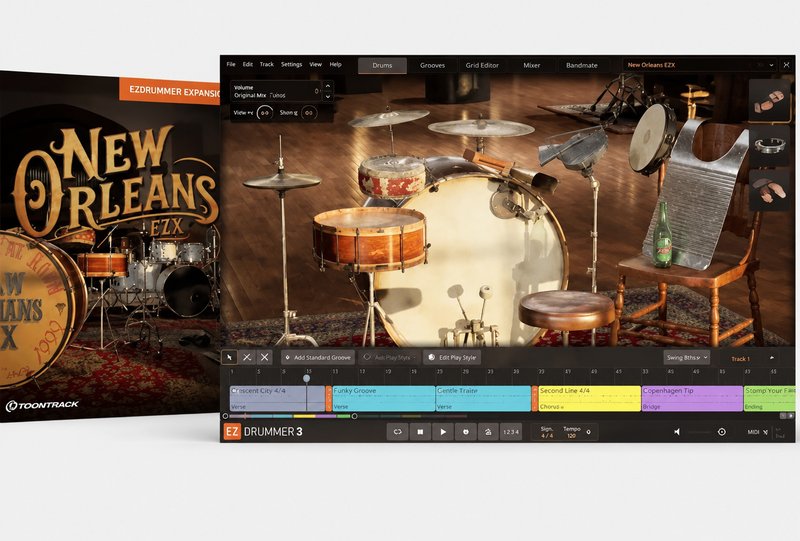The height and width of the screenshot is (541, 800).
Task: Click the Sign. 4/4 time signature
Action: [546, 432]
